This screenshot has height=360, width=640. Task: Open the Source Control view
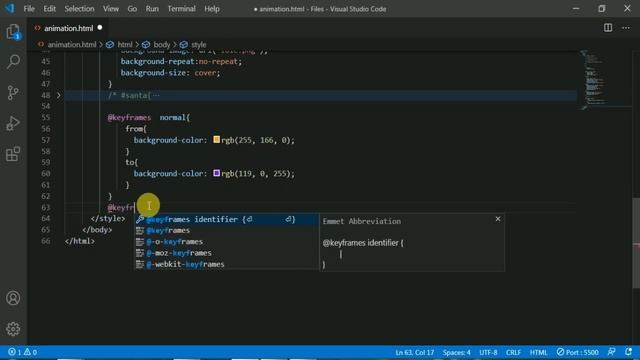pos(13,93)
